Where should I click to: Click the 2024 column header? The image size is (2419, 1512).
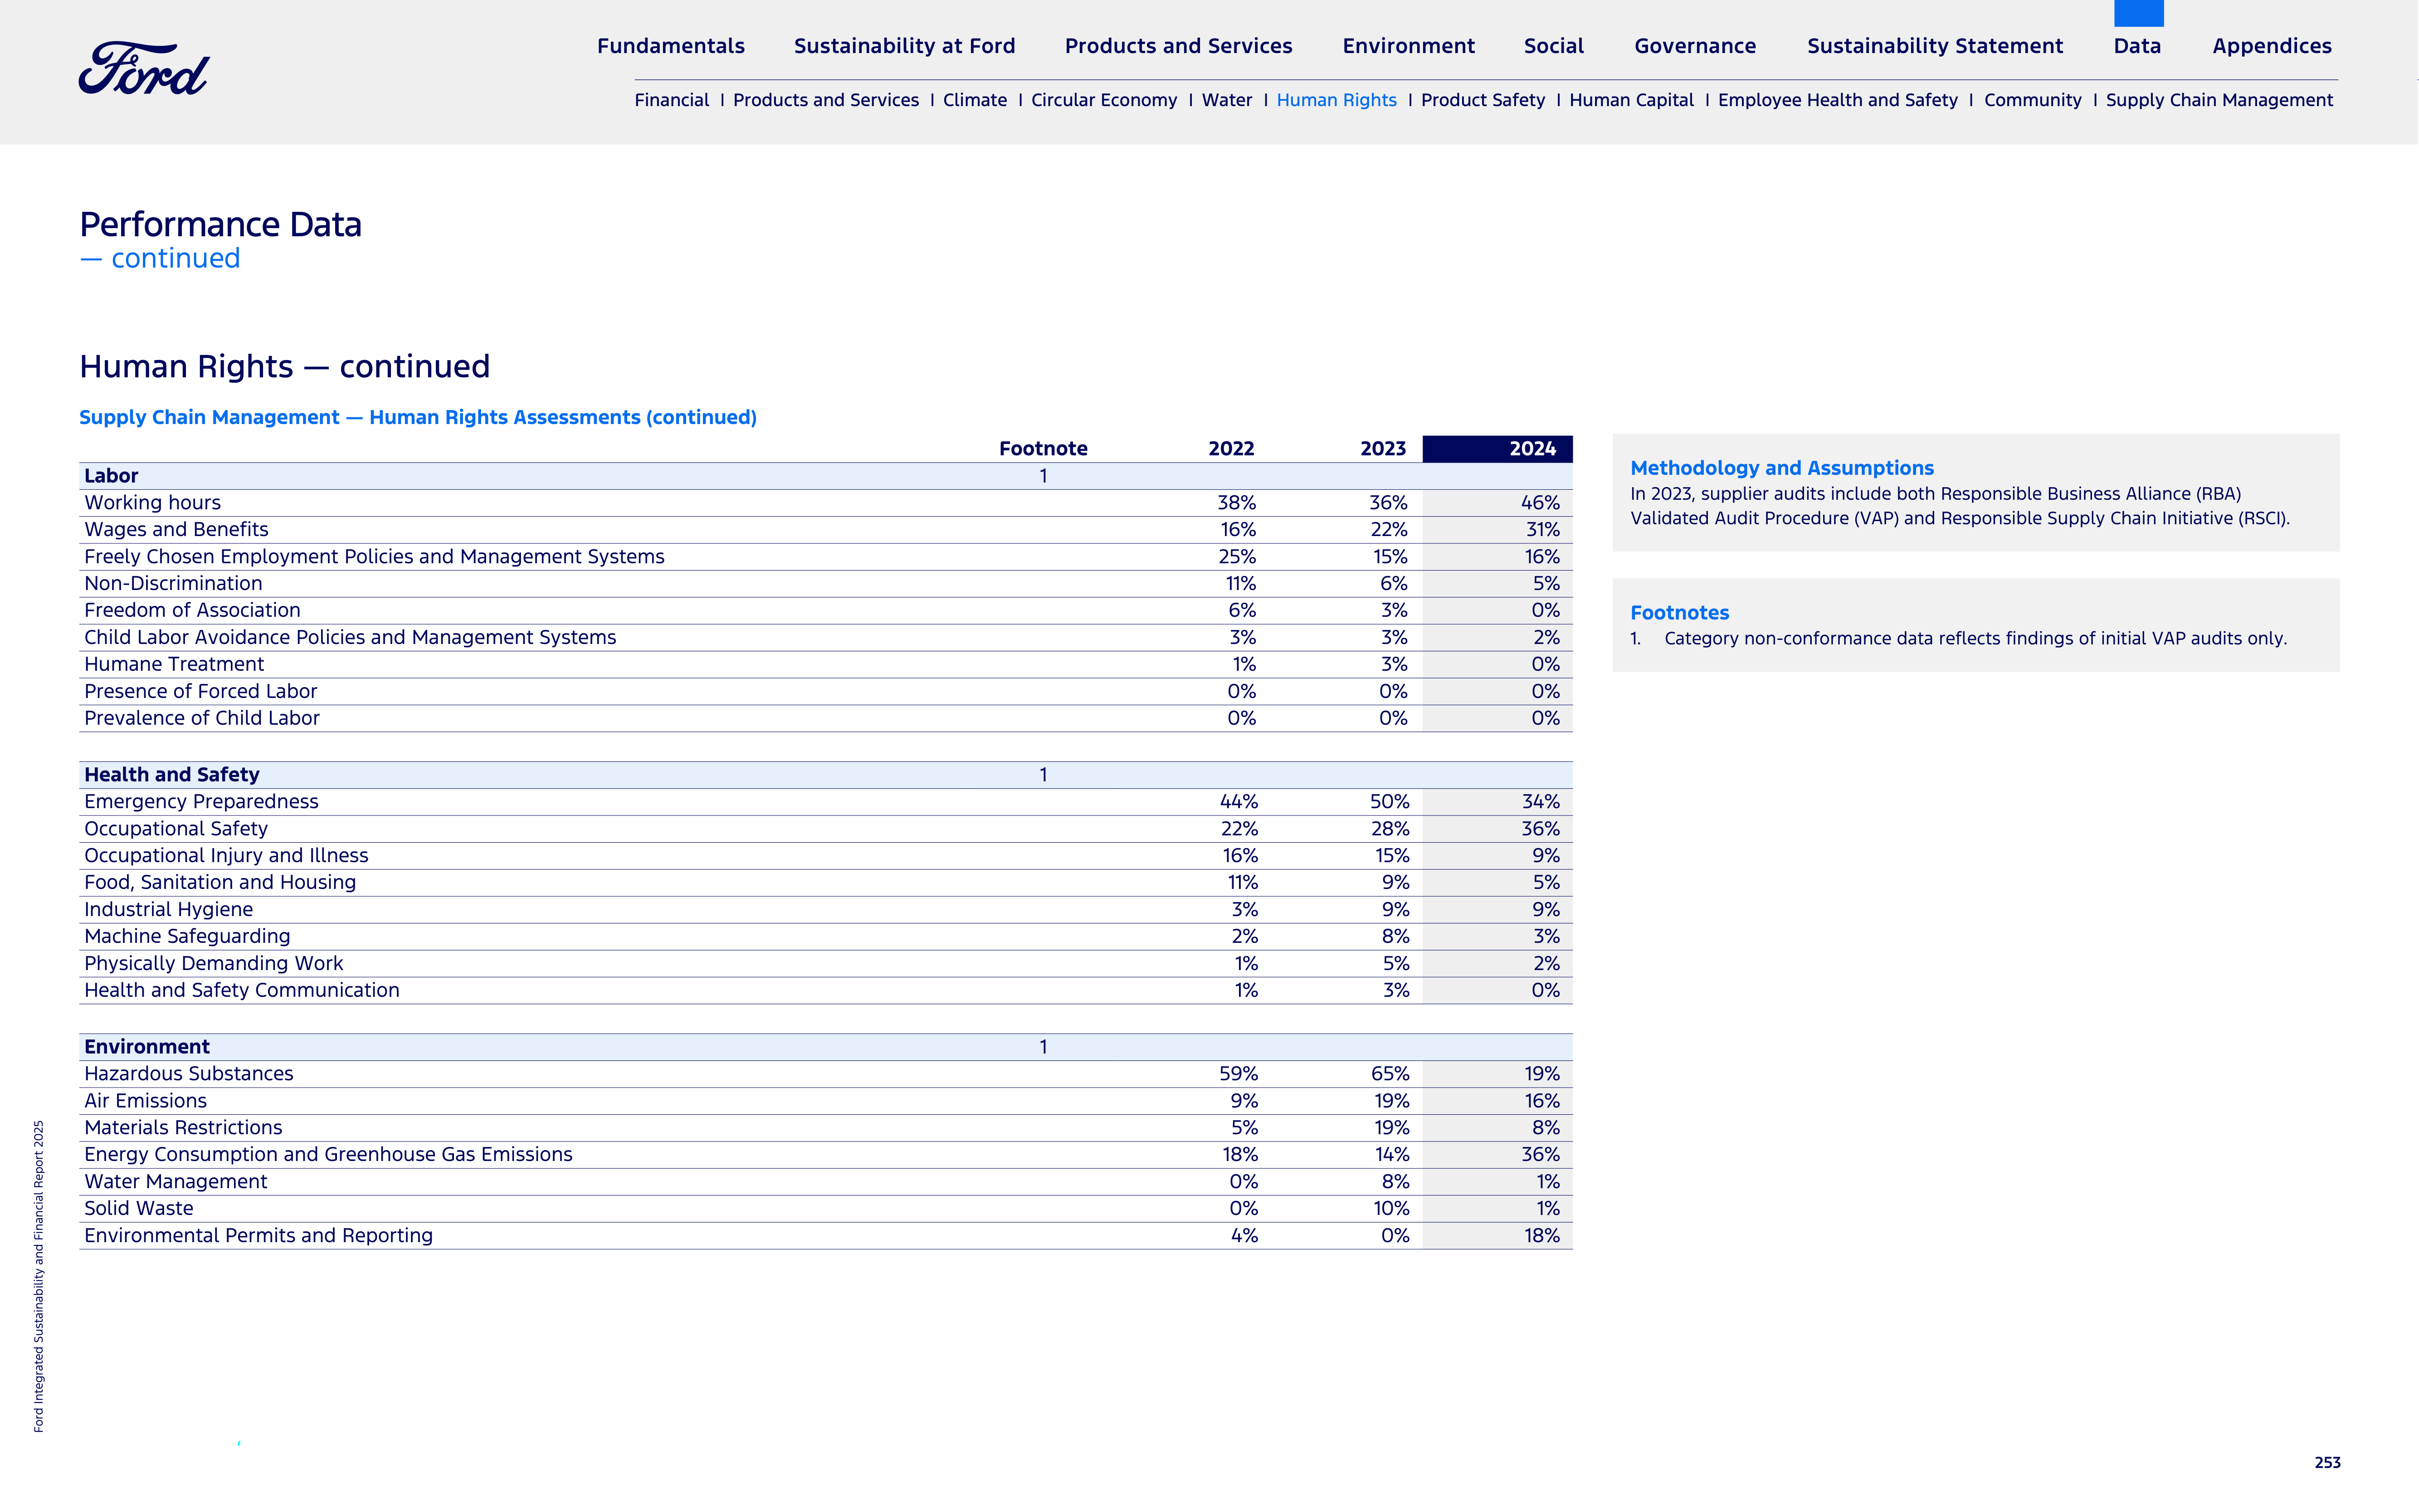coord(1497,449)
